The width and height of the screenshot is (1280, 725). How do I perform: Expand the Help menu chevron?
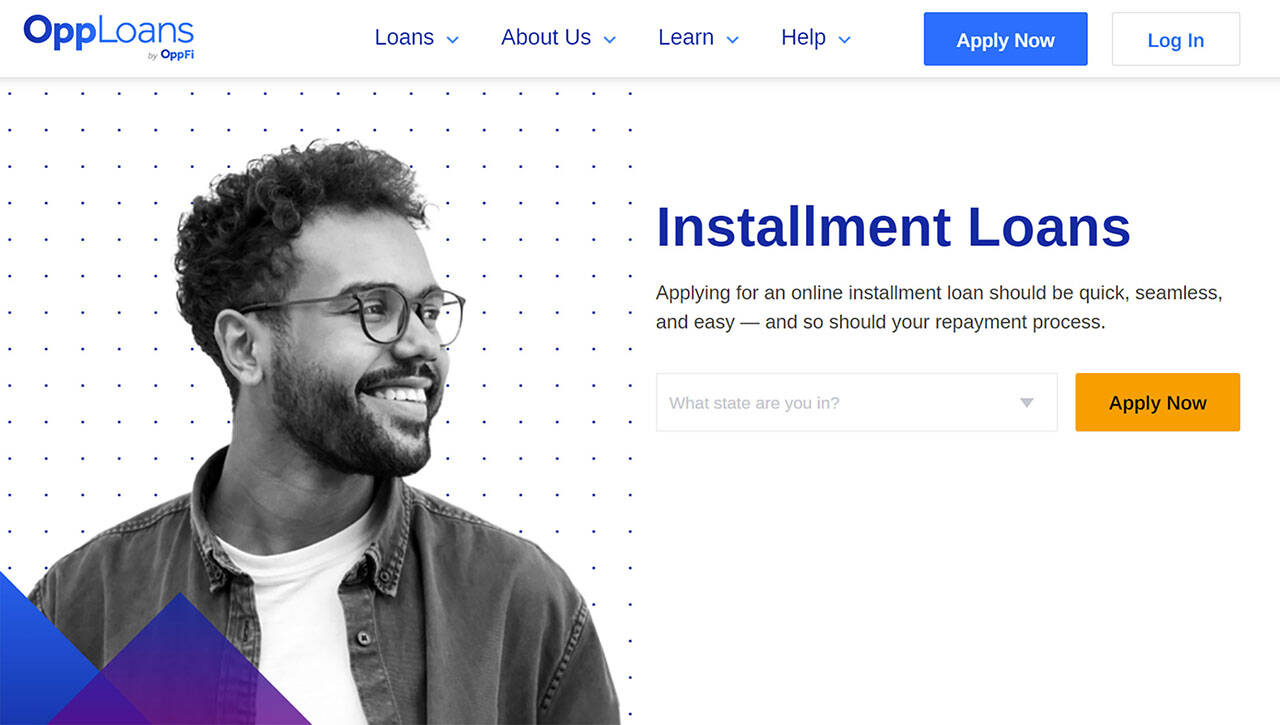click(x=844, y=40)
